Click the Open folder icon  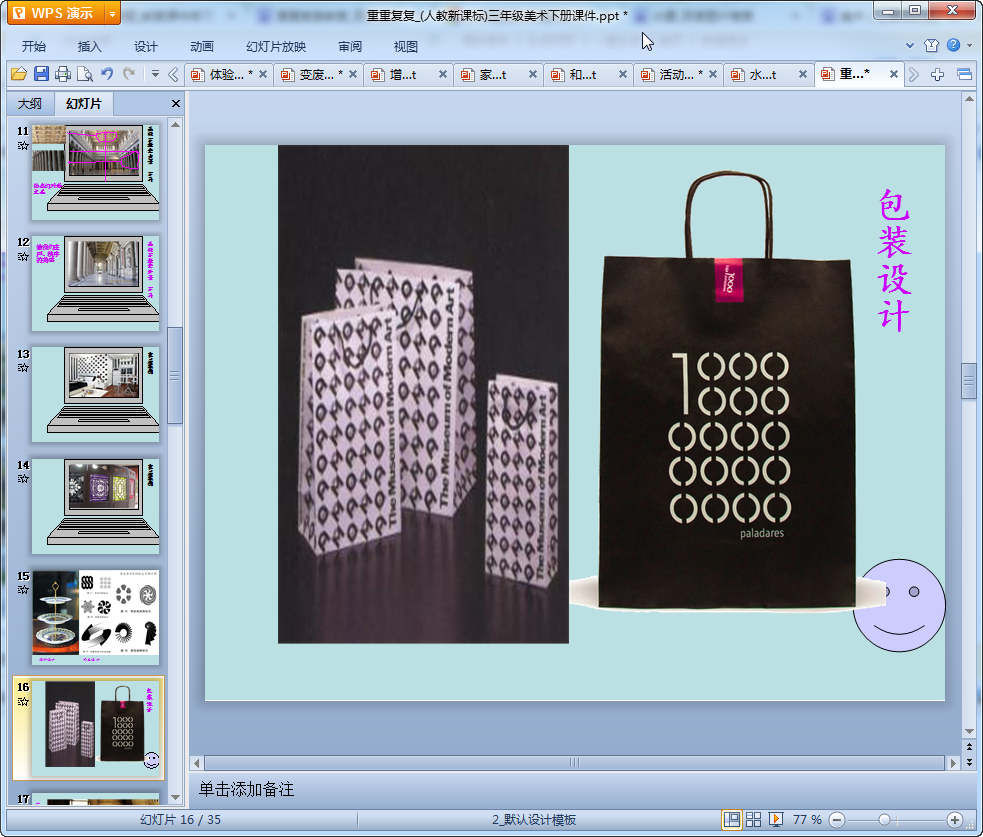click(x=18, y=74)
